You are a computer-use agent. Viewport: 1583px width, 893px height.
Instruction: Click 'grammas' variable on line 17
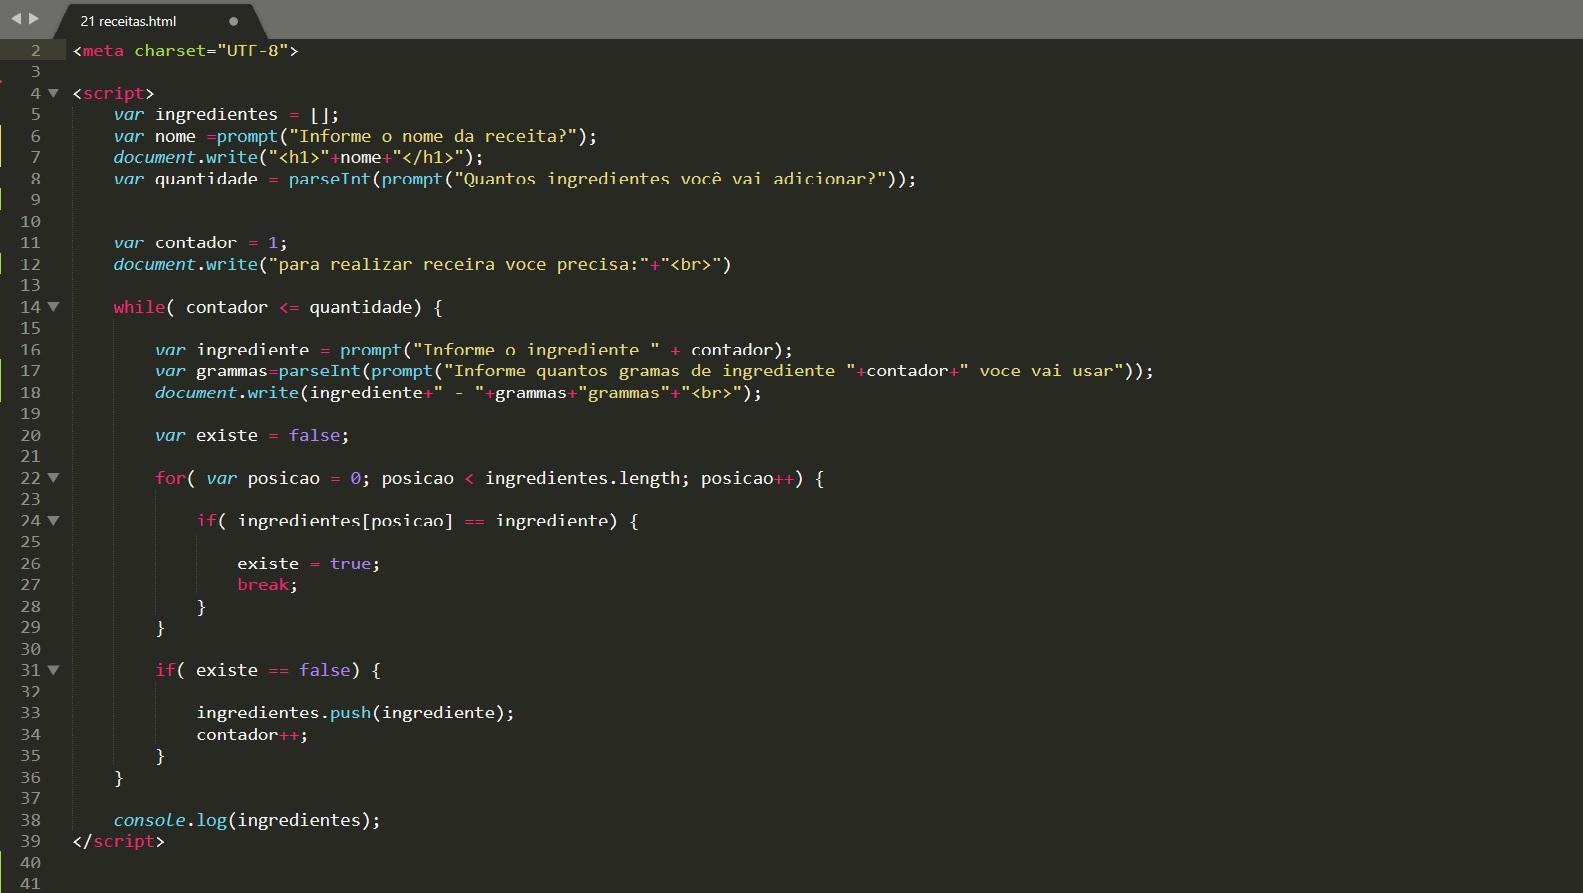click(x=232, y=371)
